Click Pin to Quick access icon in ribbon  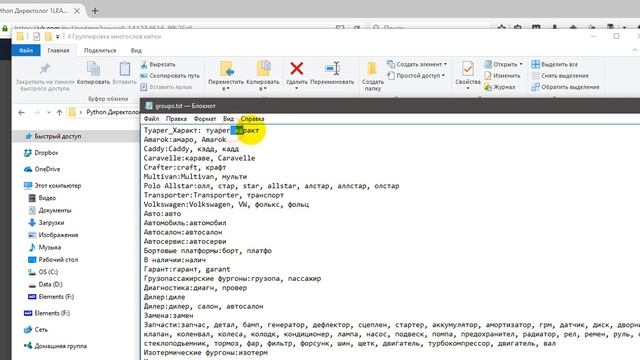pyautogui.click(x=44, y=69)
